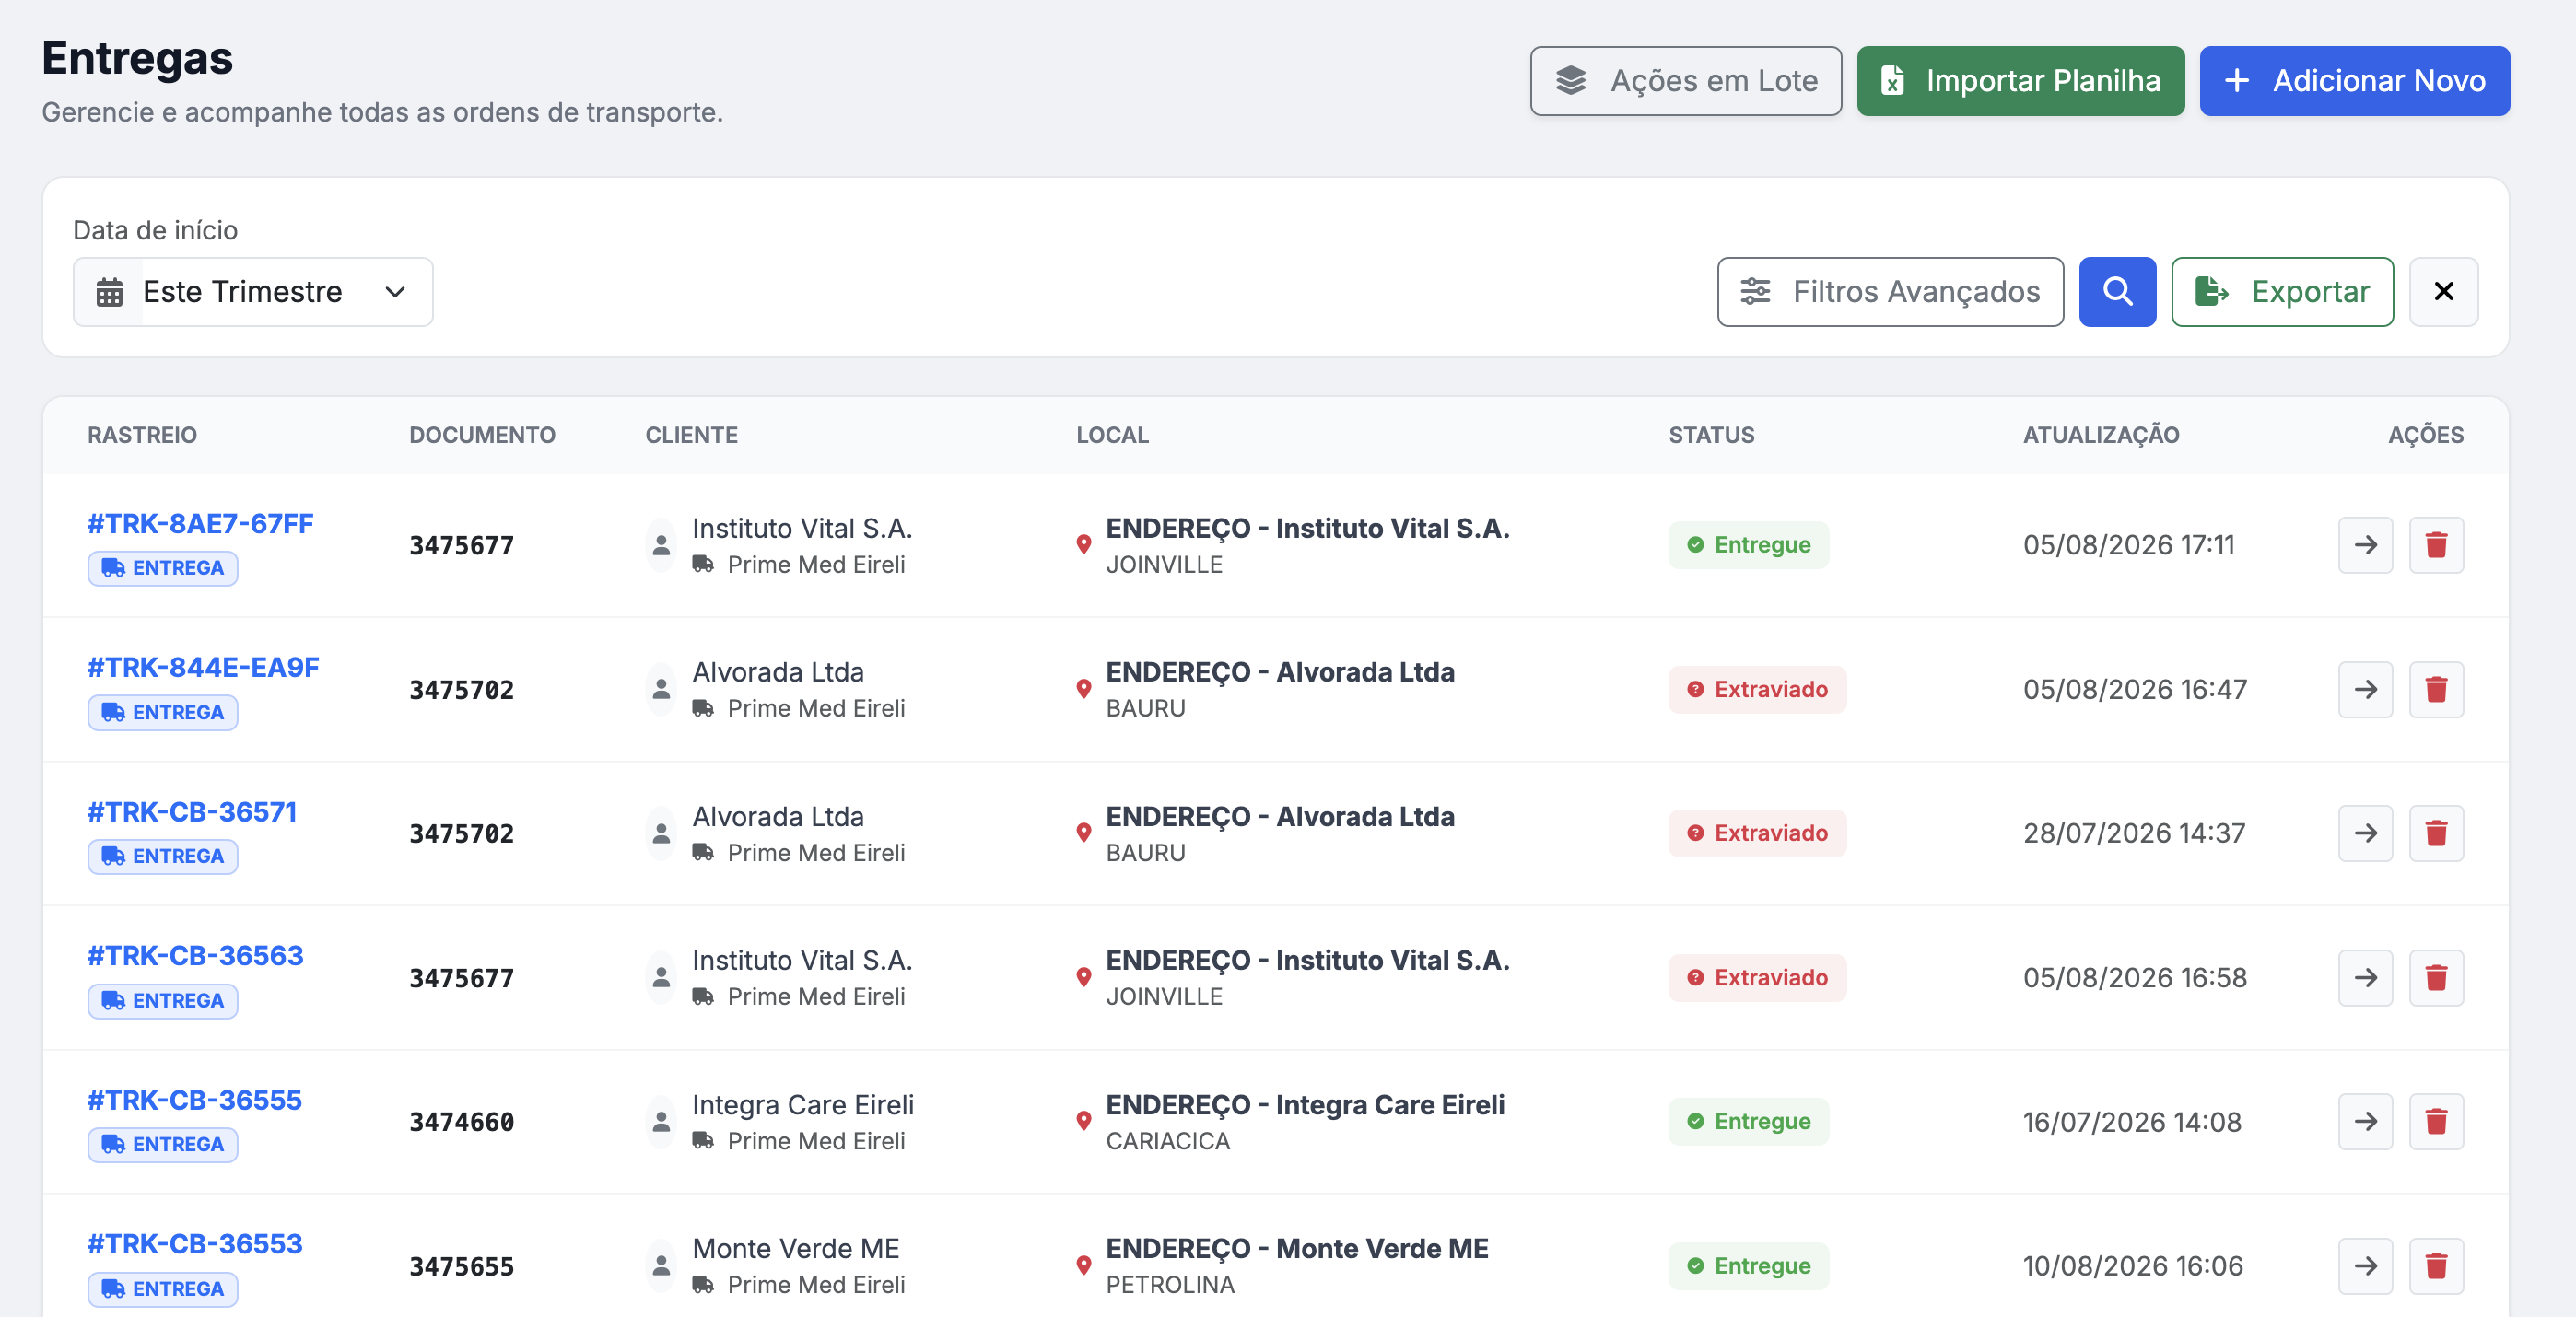Click ENDEREÇO - Monte Verde ME address
The width and height of the screenshot is (2576, 1317).
(1297, 1249)
